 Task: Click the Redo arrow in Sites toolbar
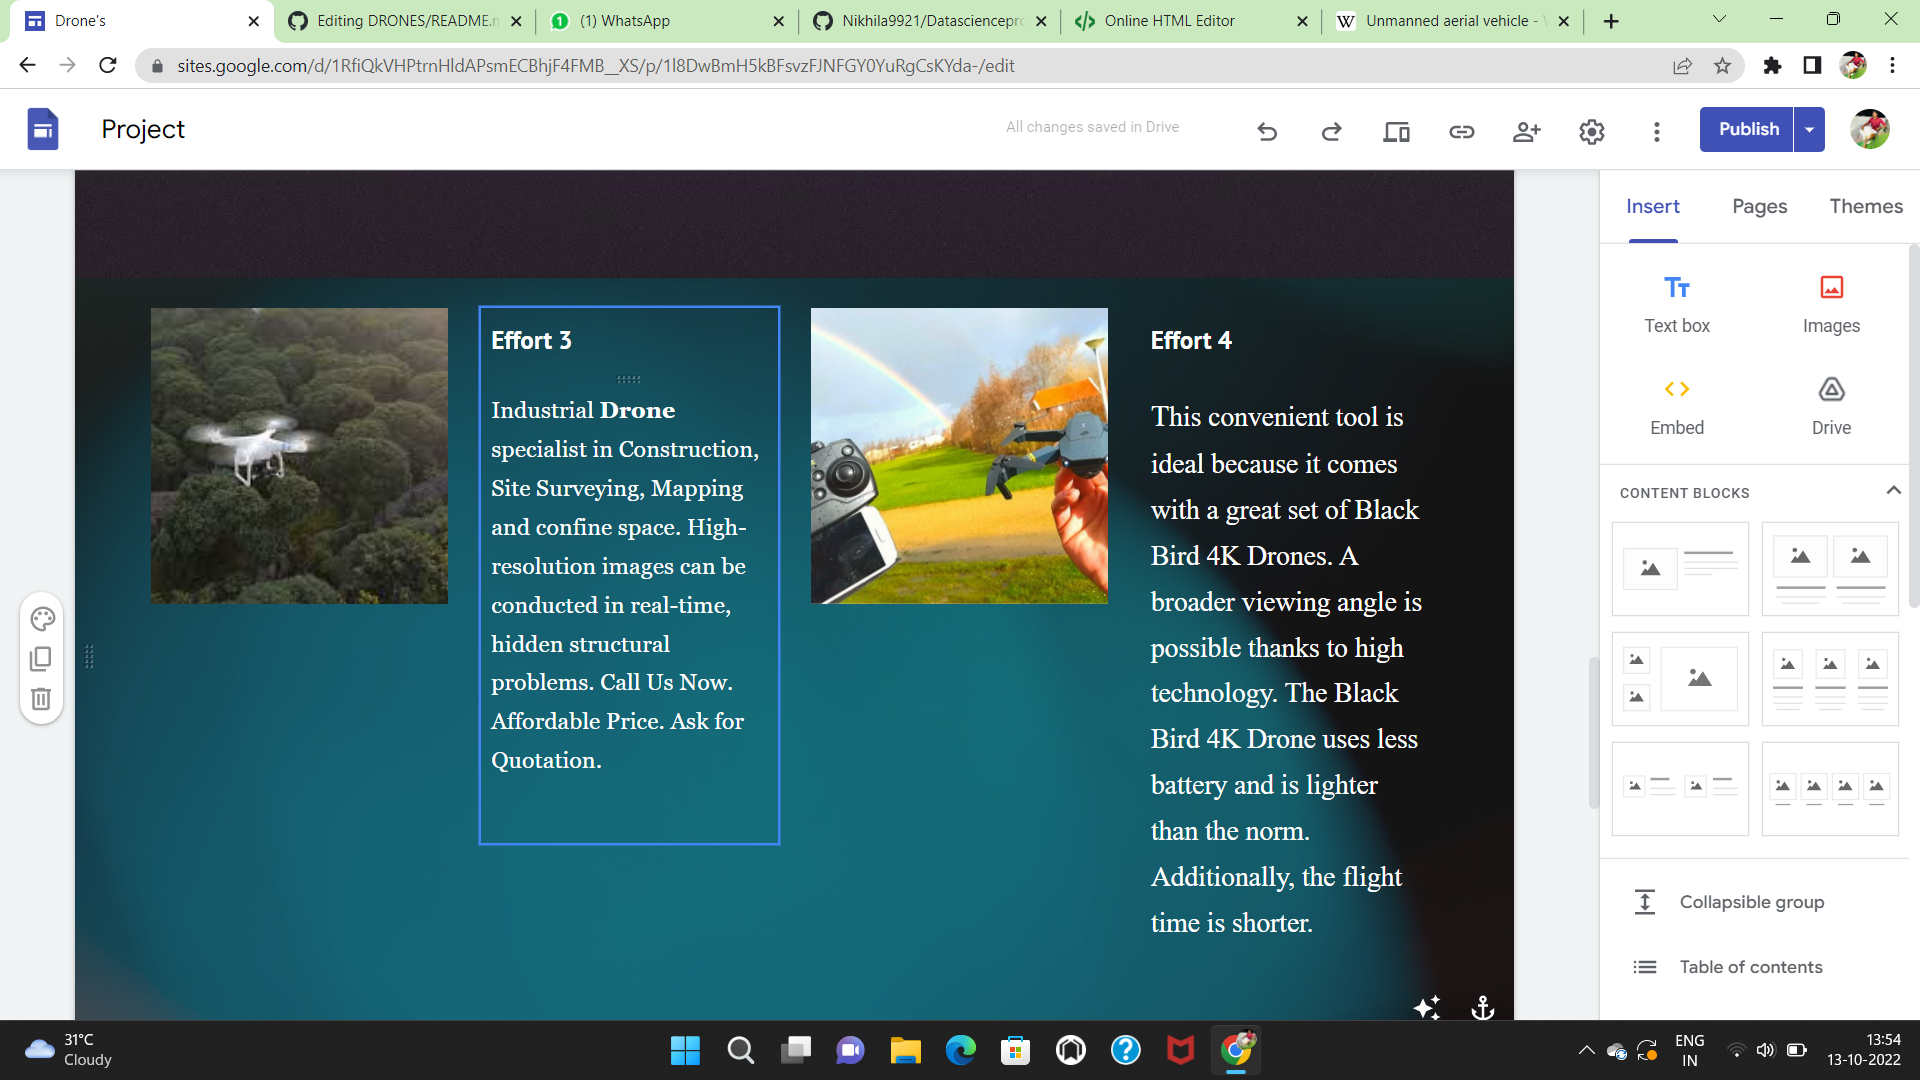[1331, 131]
